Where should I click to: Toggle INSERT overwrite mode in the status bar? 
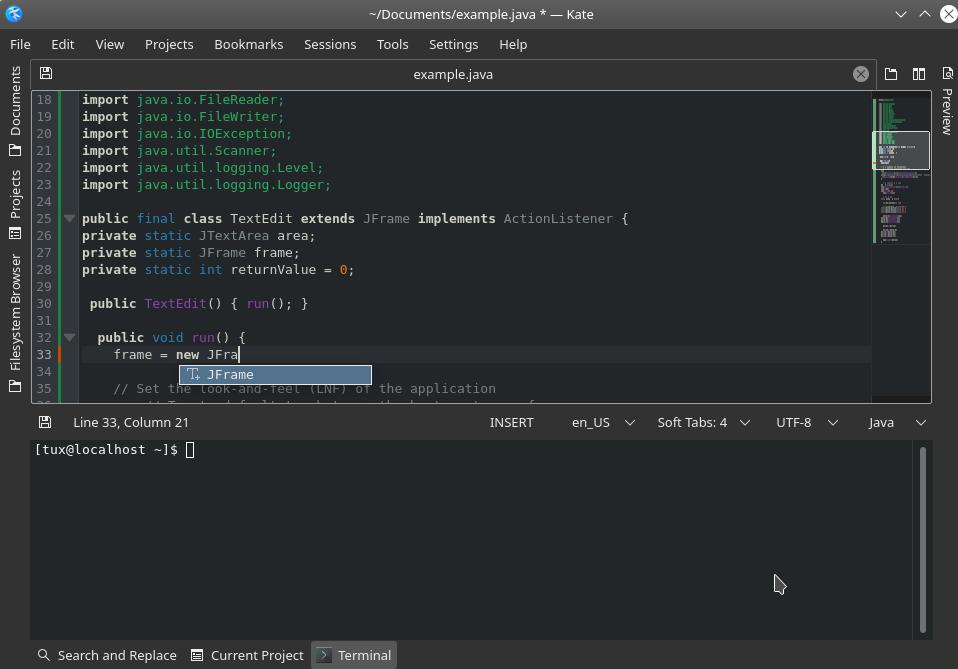coord(511,422)
